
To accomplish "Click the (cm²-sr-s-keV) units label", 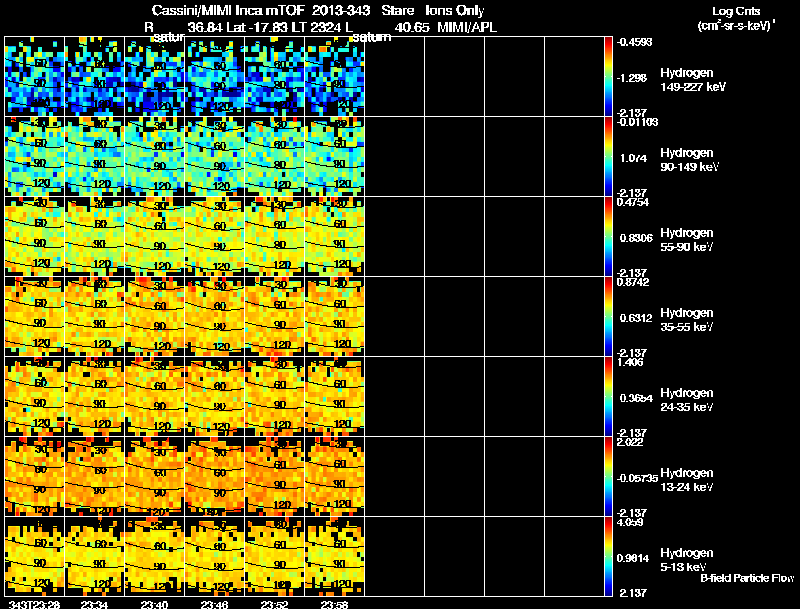I will (x=736, y=25).
